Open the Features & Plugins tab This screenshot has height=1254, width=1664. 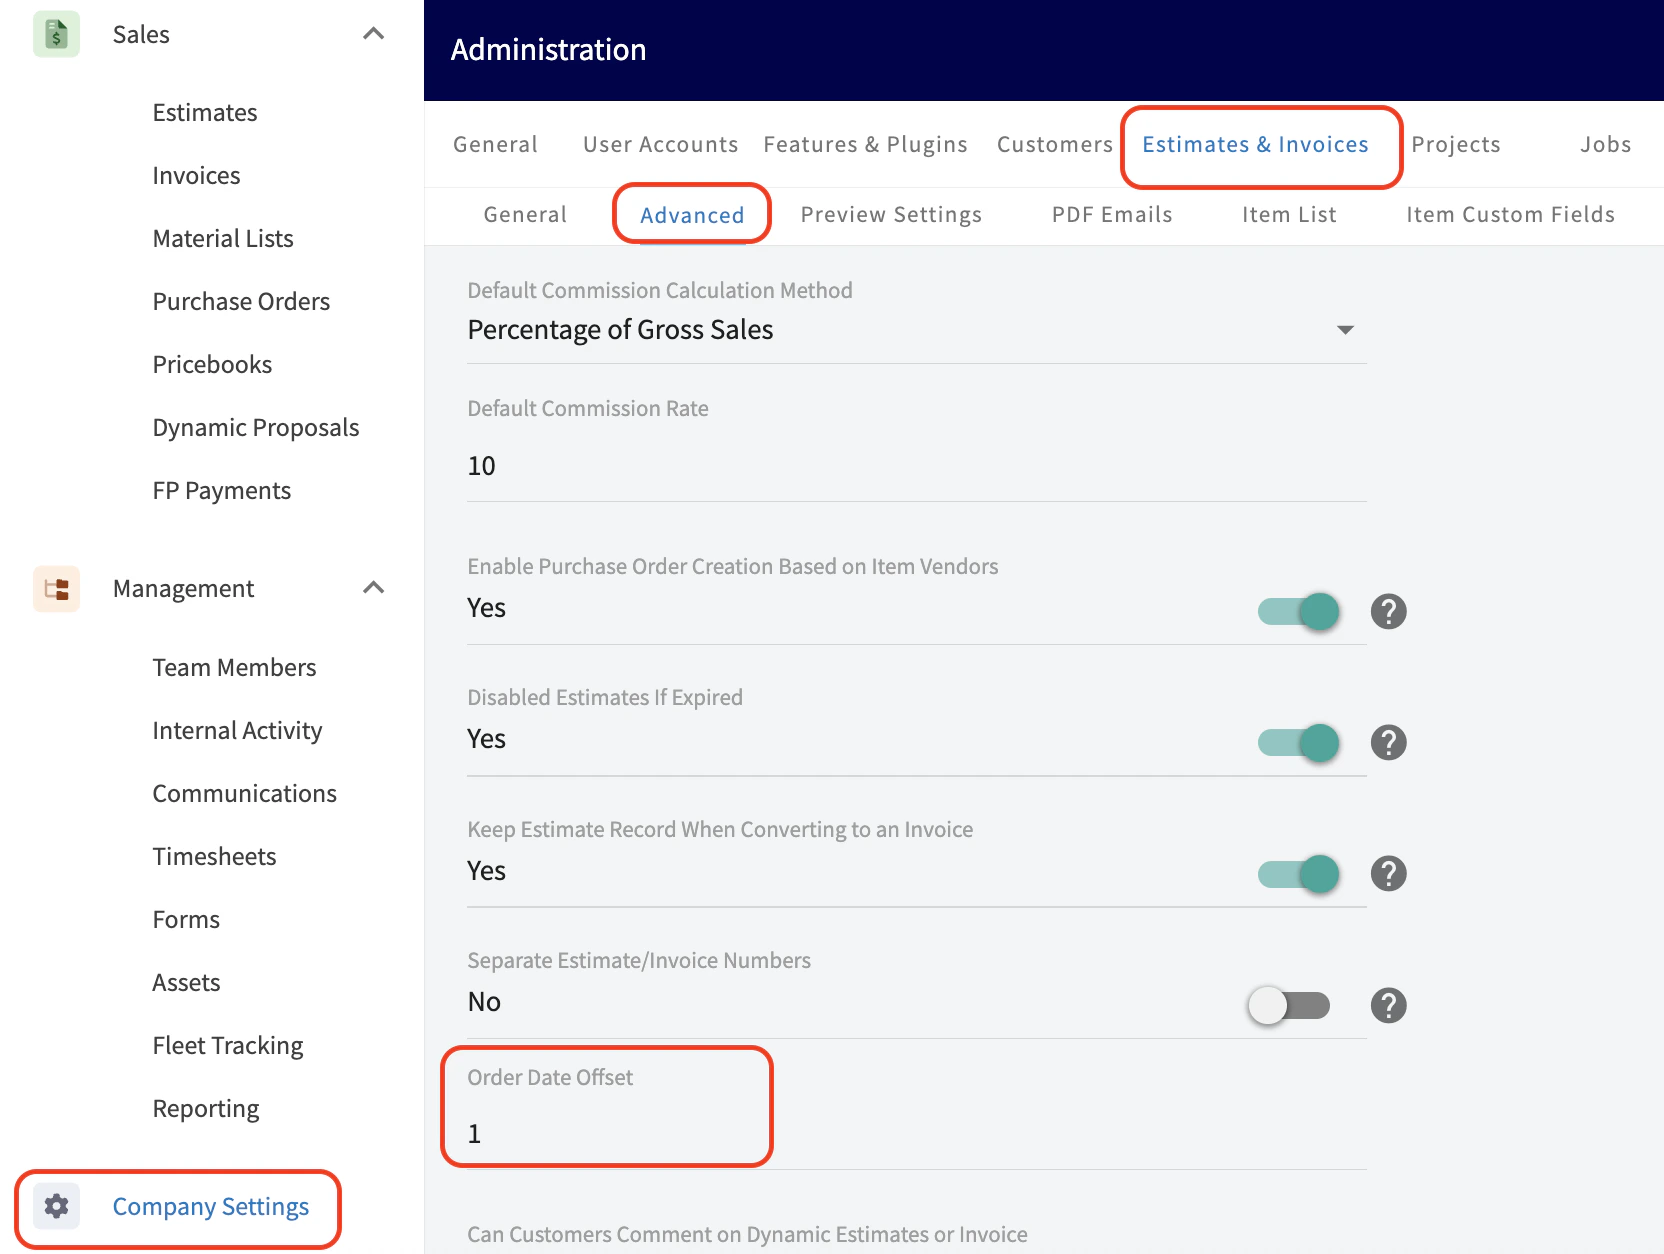click(865, 145)
